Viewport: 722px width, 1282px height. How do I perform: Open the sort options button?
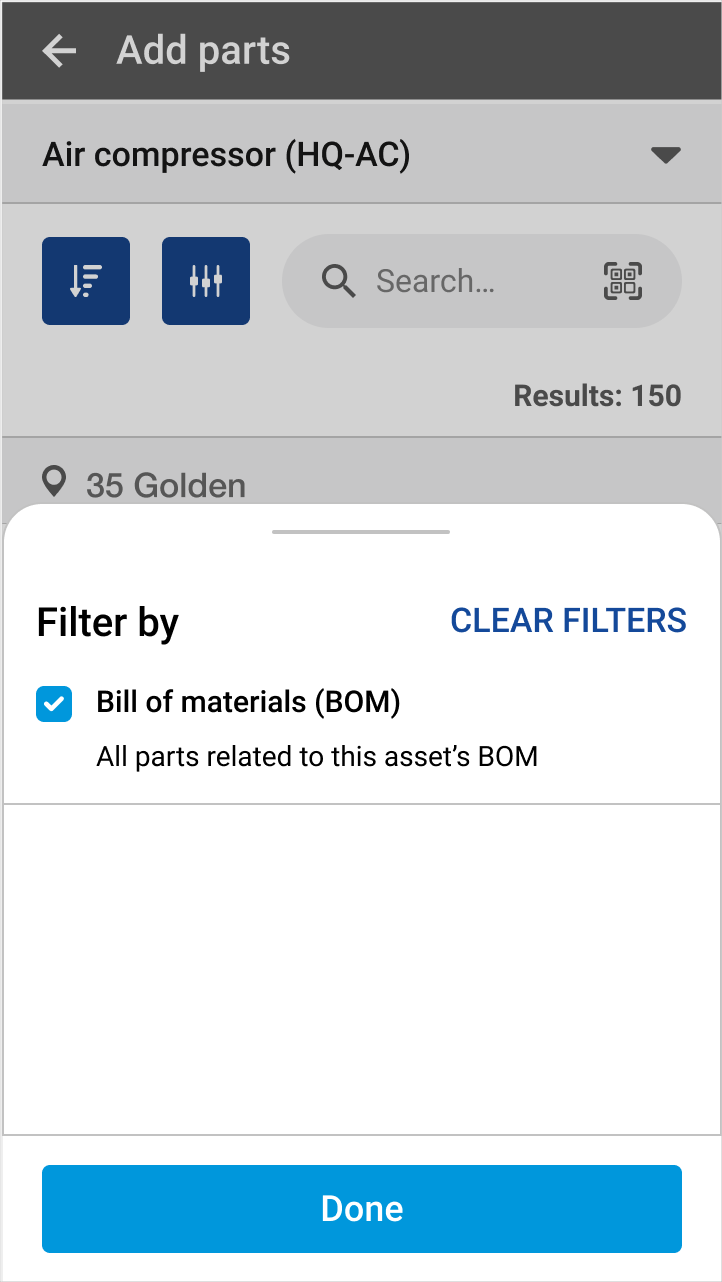click(x=86, y=281)
